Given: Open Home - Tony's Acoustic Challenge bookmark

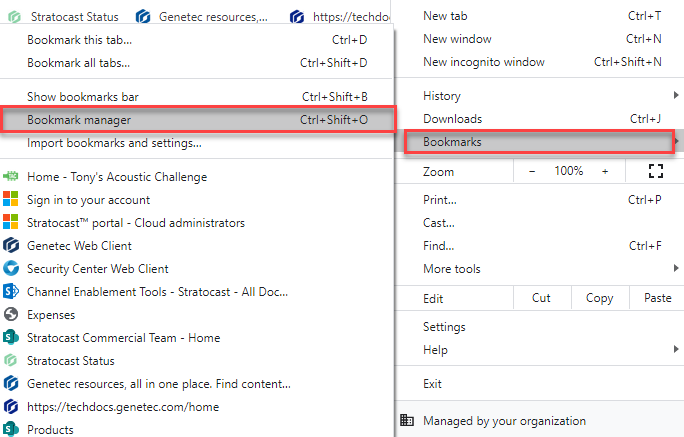Looking at the screenshot, I should (197, 177).
